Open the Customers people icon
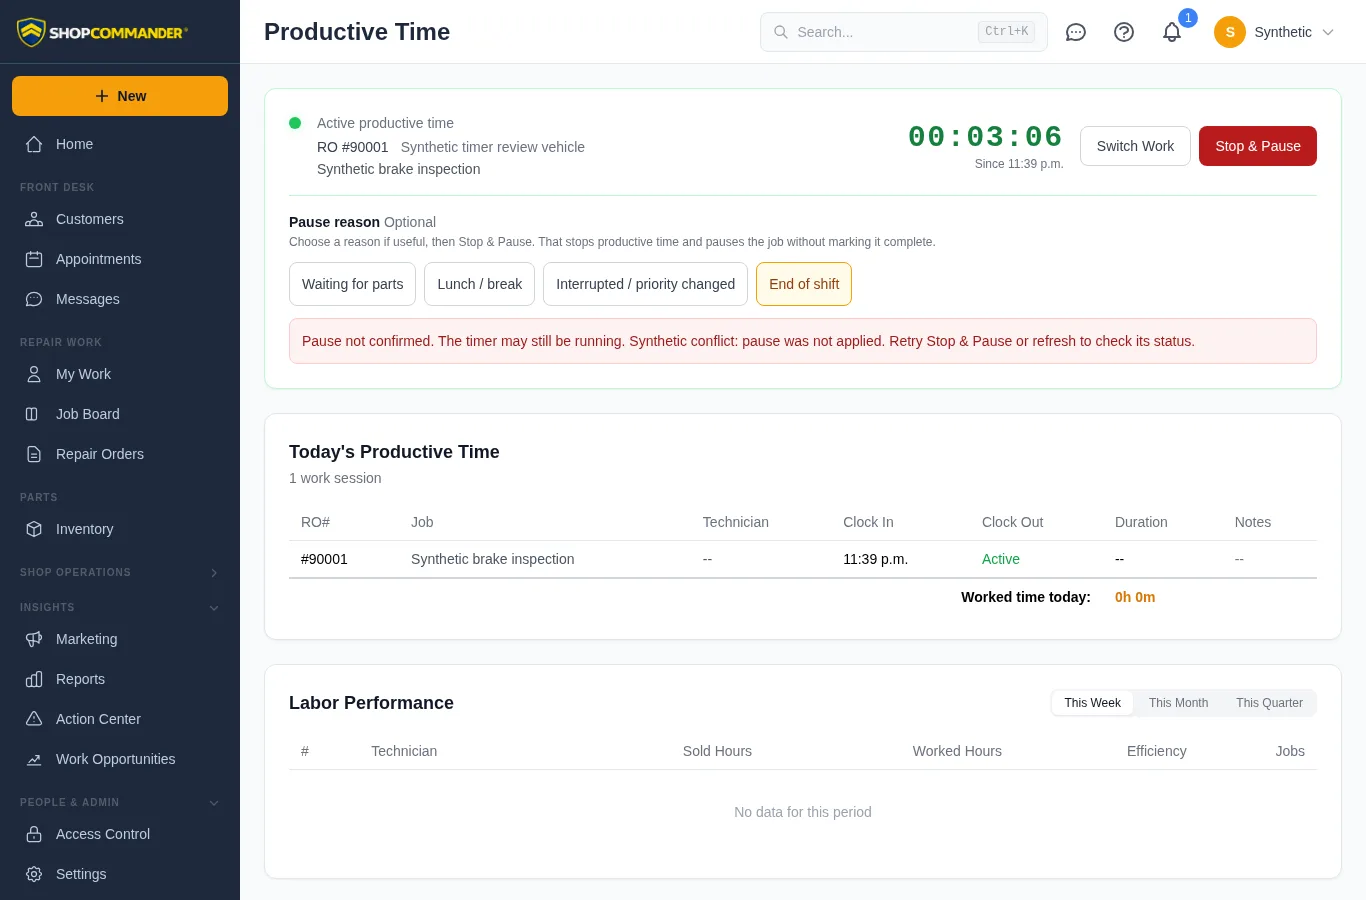 pos(34,219)
